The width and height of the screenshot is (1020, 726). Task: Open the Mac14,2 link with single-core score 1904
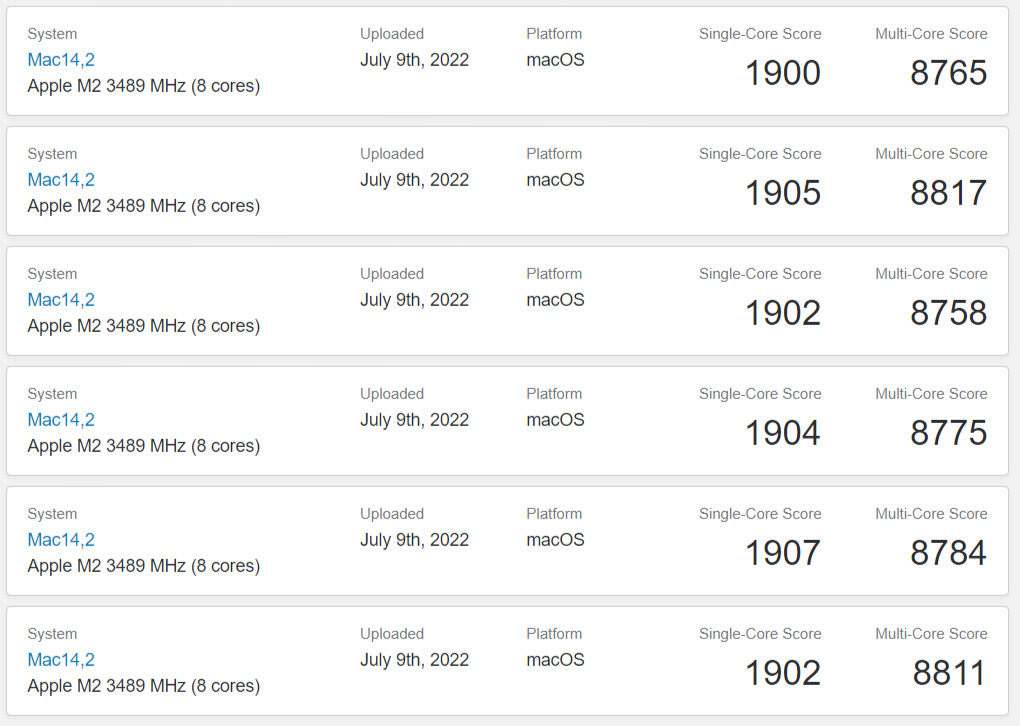click(x=61, y=420)
